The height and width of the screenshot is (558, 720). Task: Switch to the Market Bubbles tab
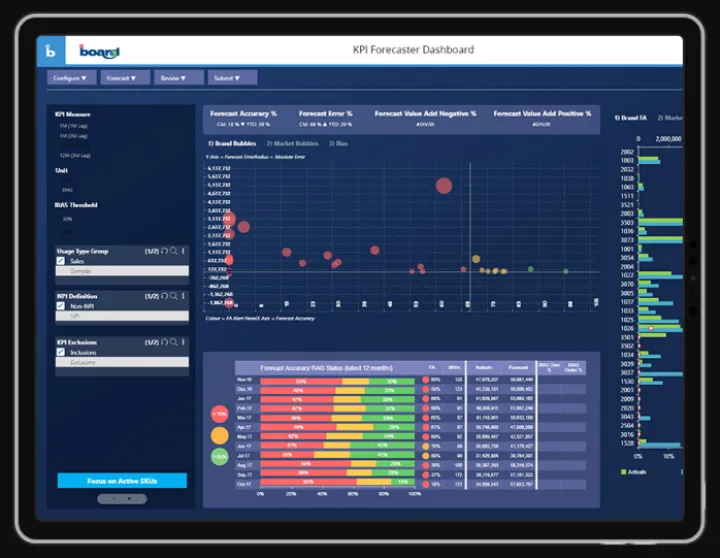pyautogui.click(x=295, y=144)
